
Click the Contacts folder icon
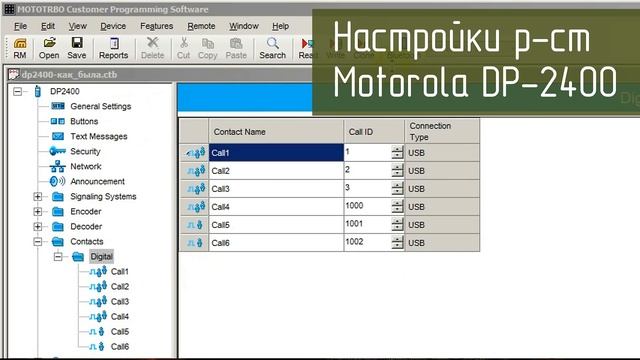tap(58, 242)
